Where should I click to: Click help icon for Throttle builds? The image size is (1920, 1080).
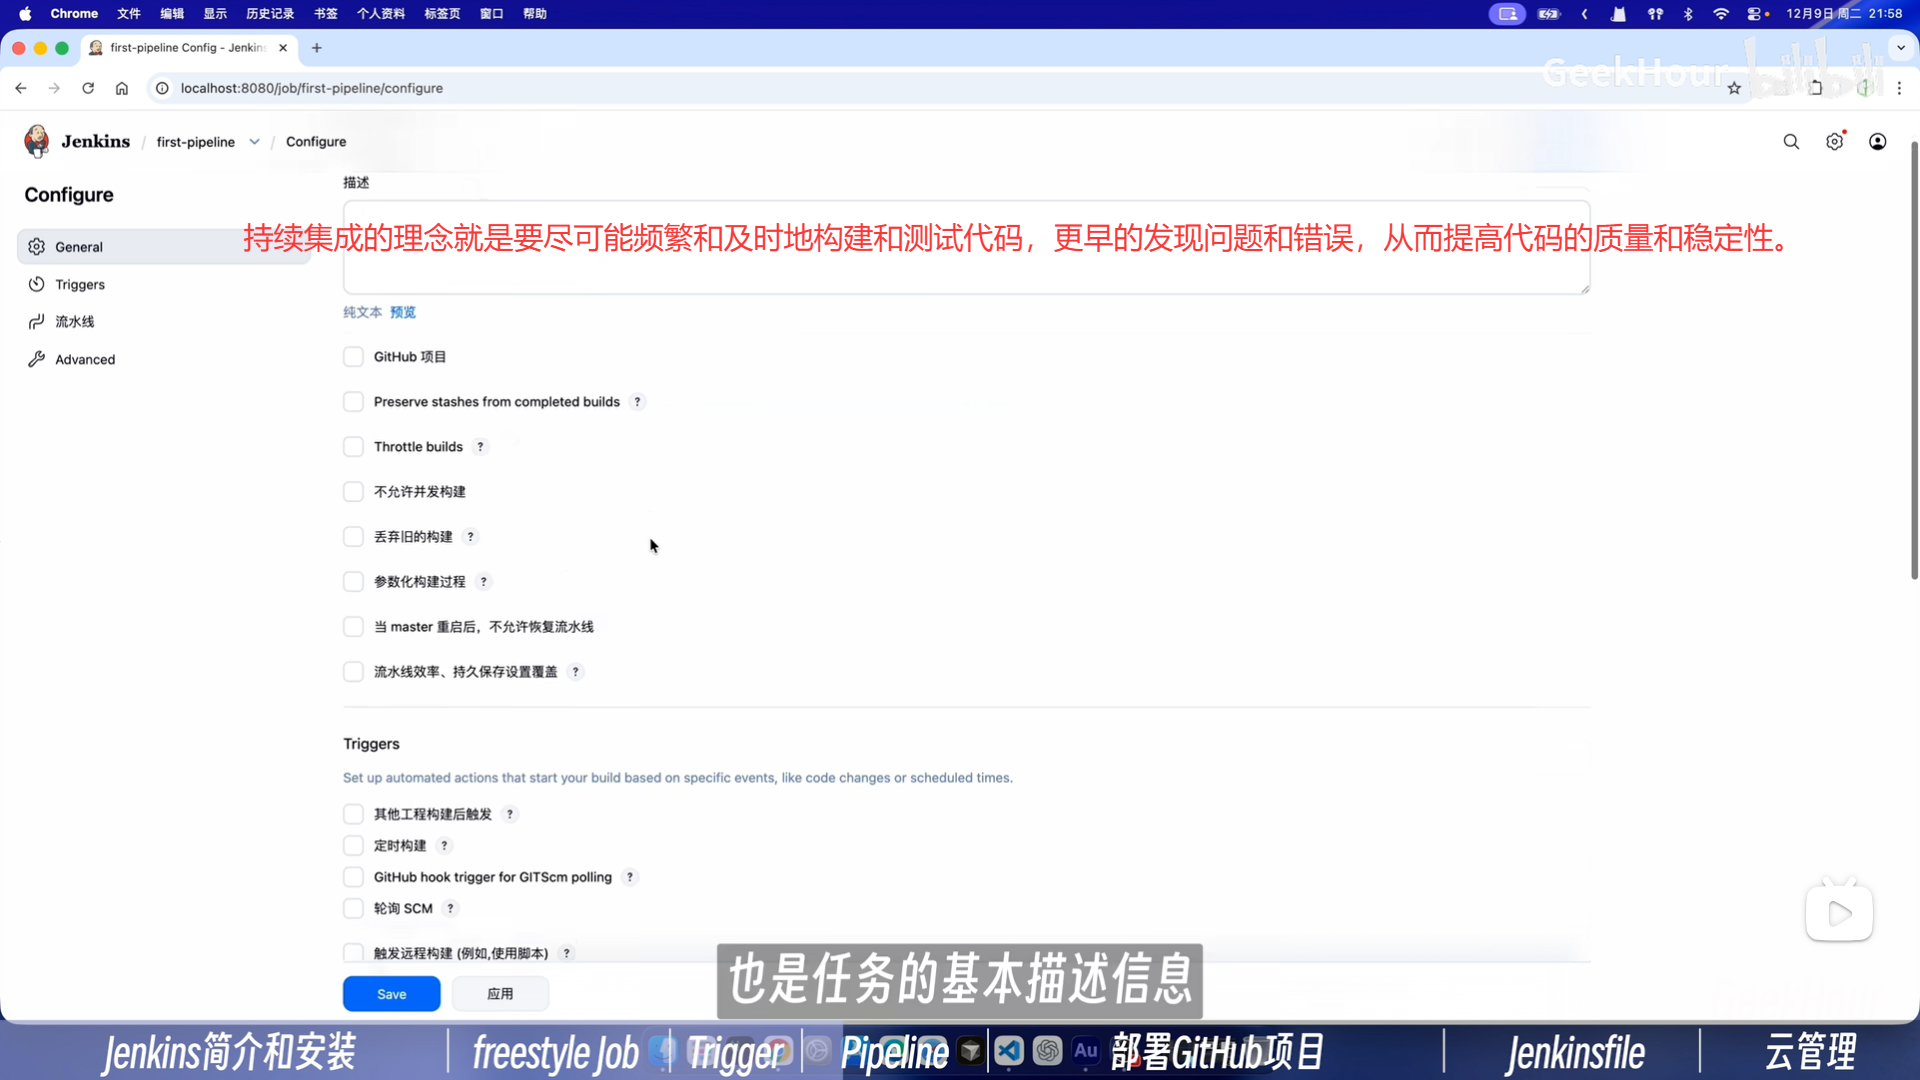[x=481, y=447]
